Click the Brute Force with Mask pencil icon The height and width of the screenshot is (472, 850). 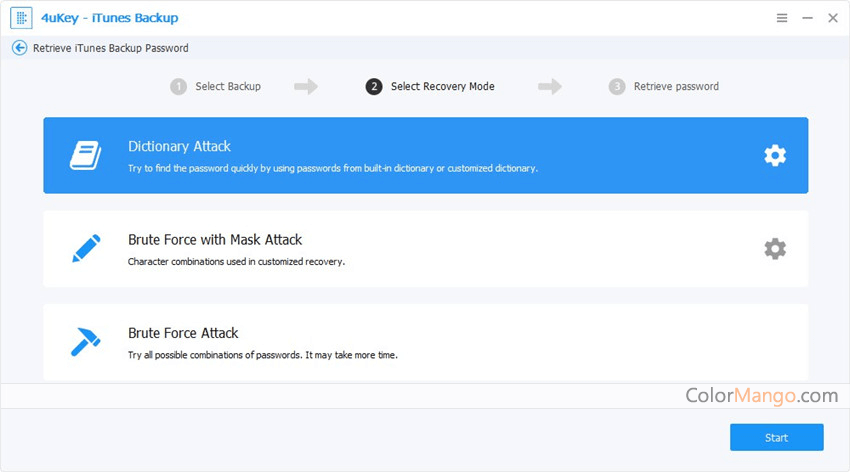(x=85, y=249)
